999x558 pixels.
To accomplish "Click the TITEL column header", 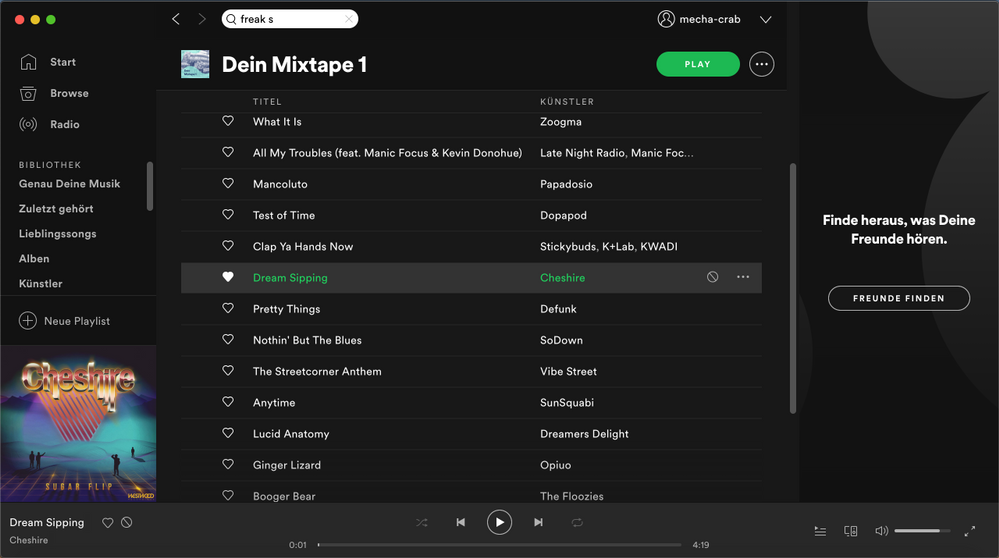I will [267, 101].
